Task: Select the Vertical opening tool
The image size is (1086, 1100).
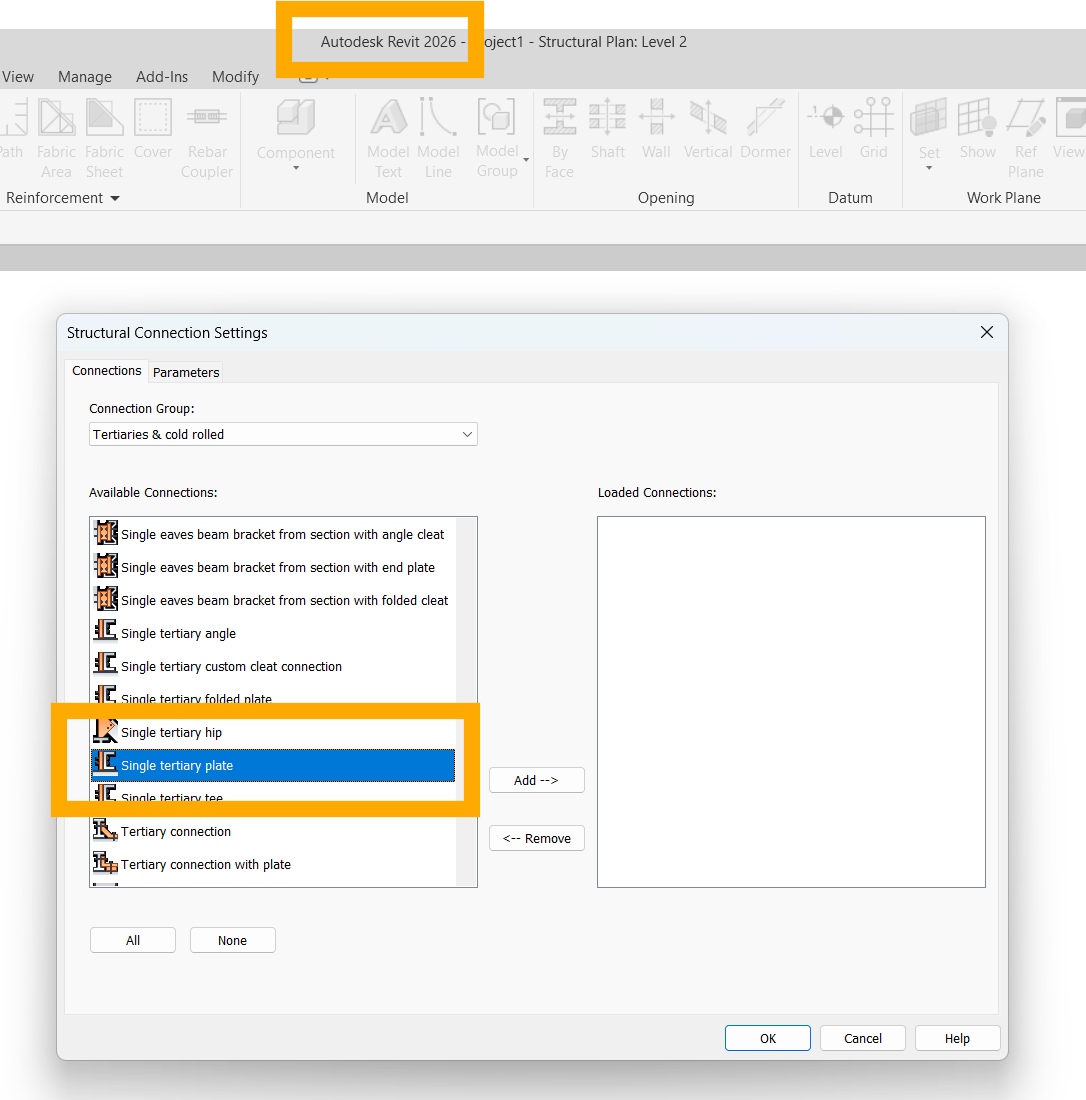Action: pyautogui.click(x=708, y=130)
